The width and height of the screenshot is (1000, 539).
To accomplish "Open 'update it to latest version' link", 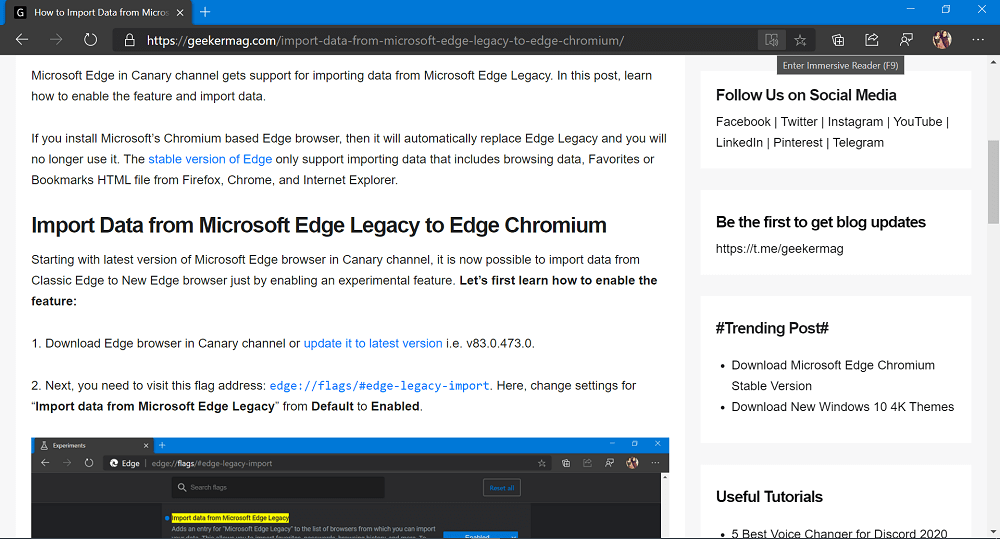I will (372, 343).
